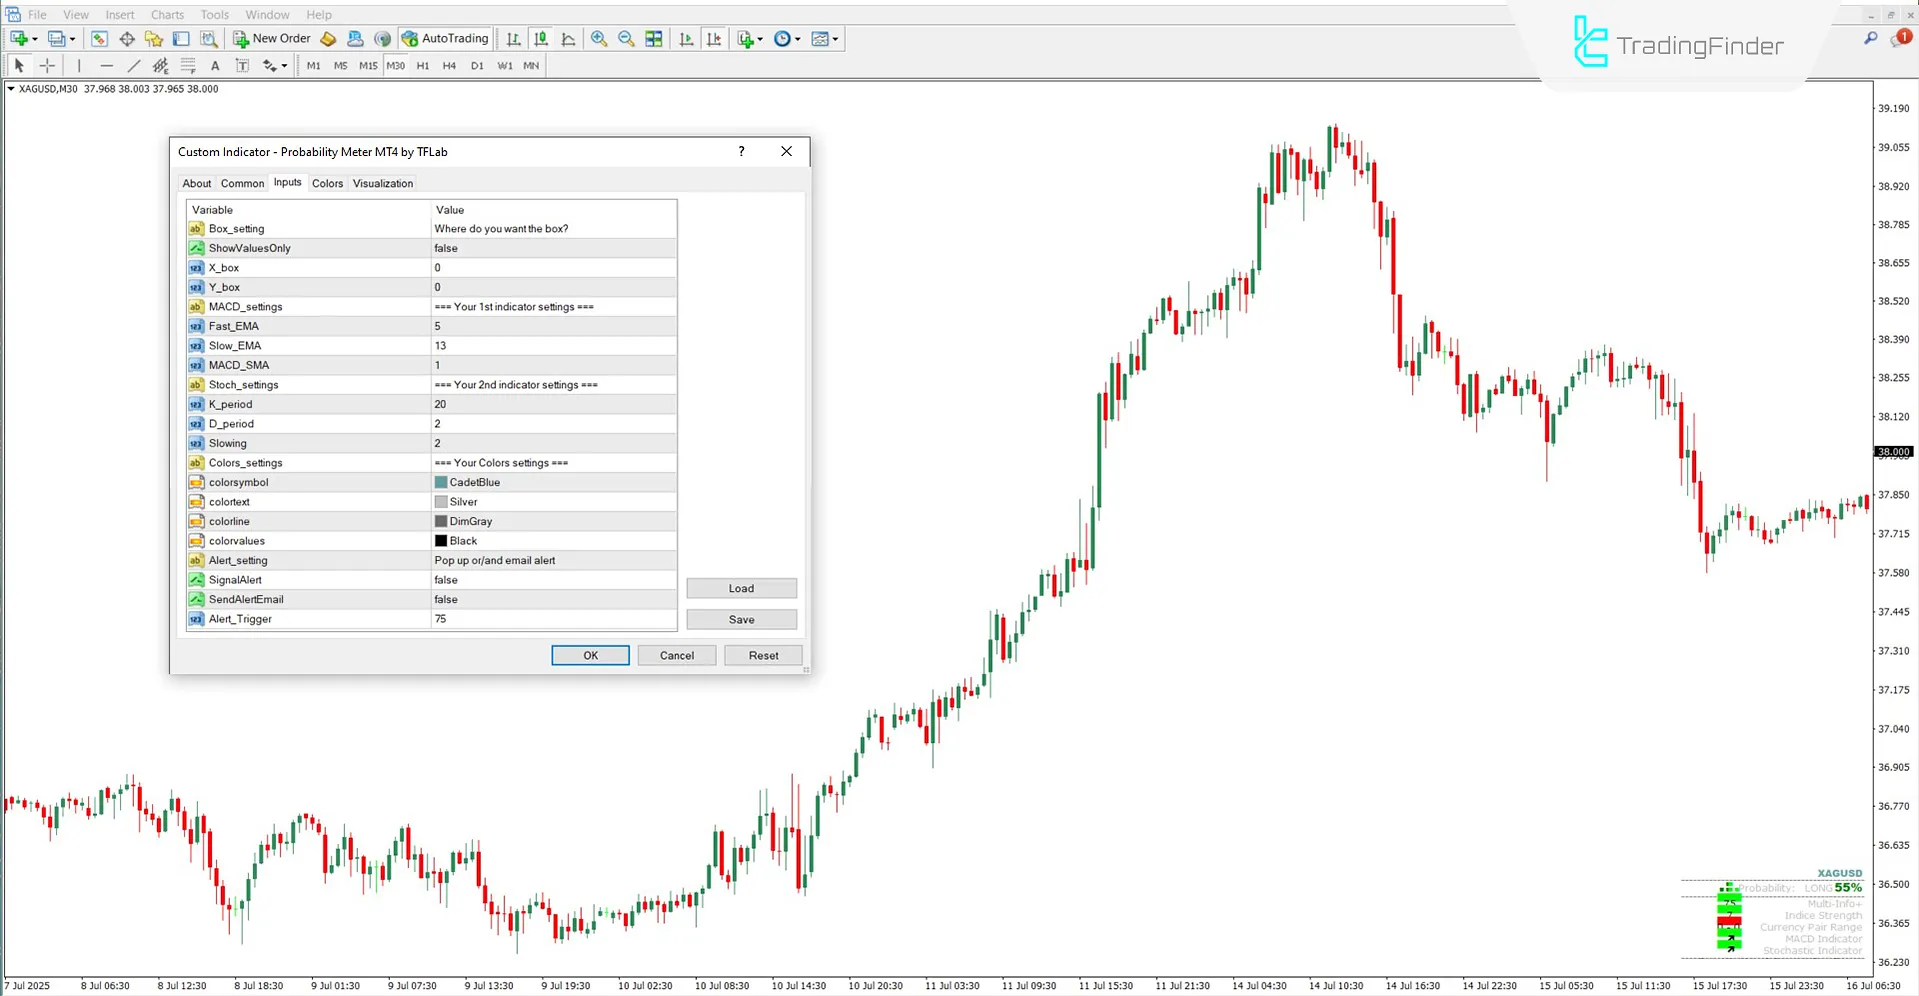Image resolution: width=1919 pixels, height=996 pixels.
Task: Select the horizontal line drawing tool
Action: (x=106, y=66)
